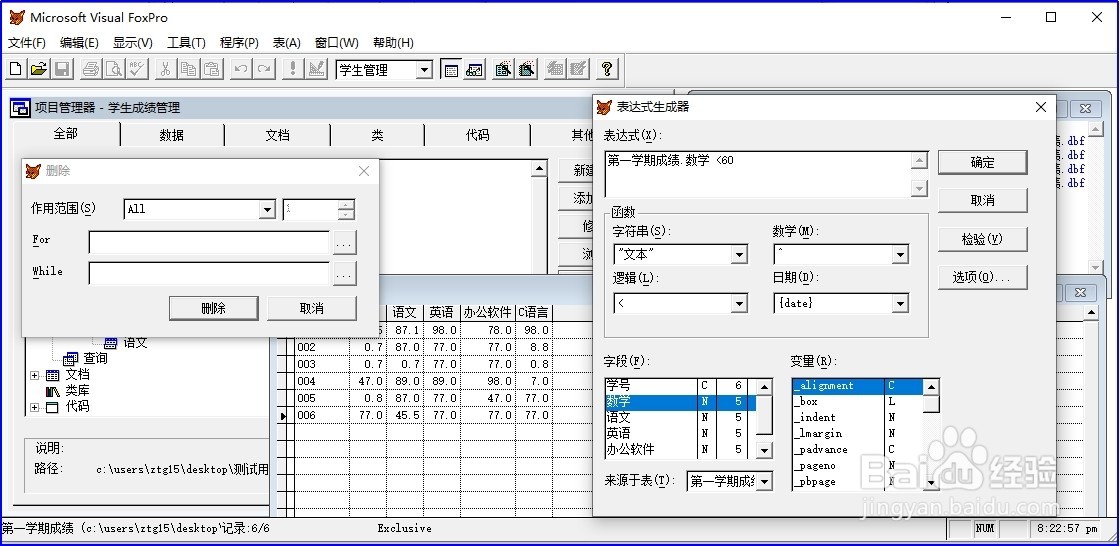
Task: Open the 表(A) menu
Action: [287, 43]
